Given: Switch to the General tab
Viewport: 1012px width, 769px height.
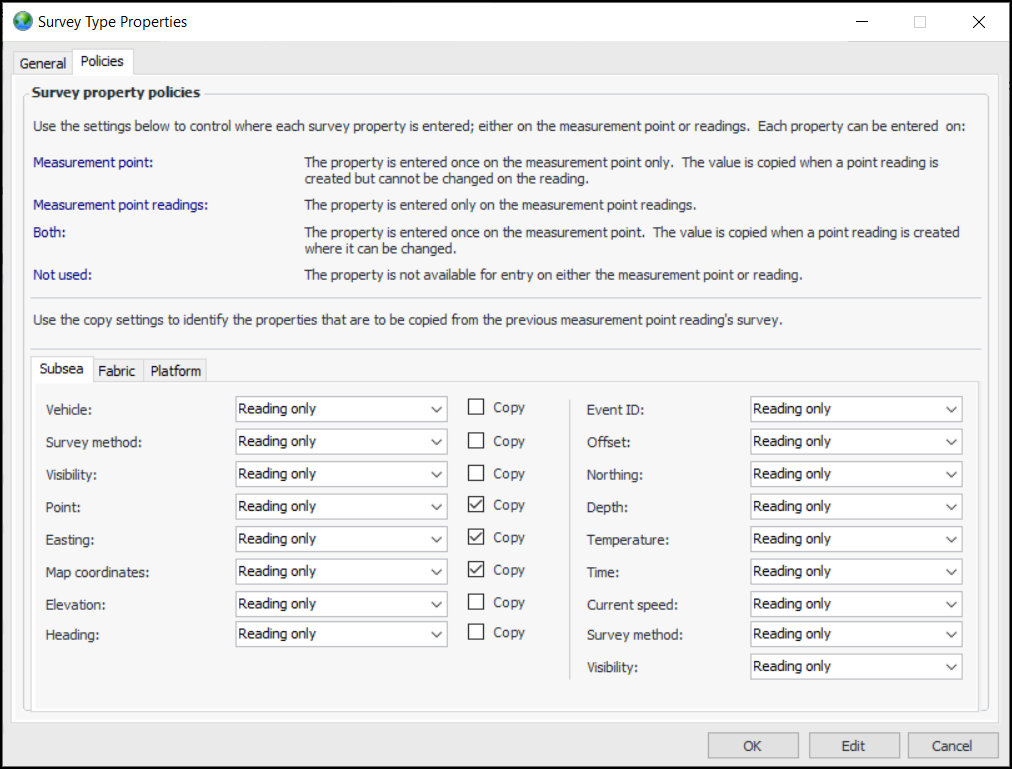Looking at the screenshot, I should coord(43,63).
